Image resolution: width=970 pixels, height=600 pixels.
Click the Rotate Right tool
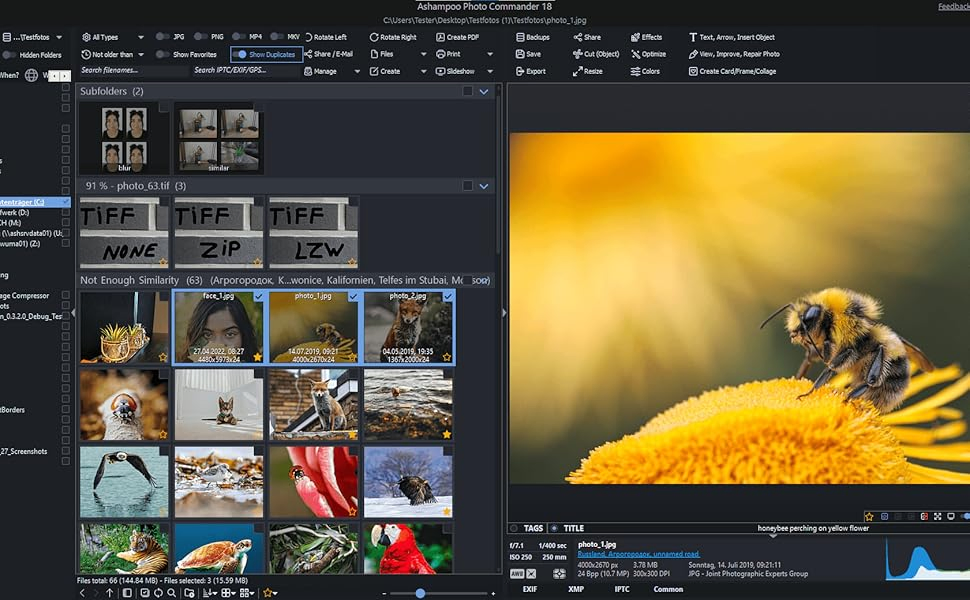[x=398, y=37]
